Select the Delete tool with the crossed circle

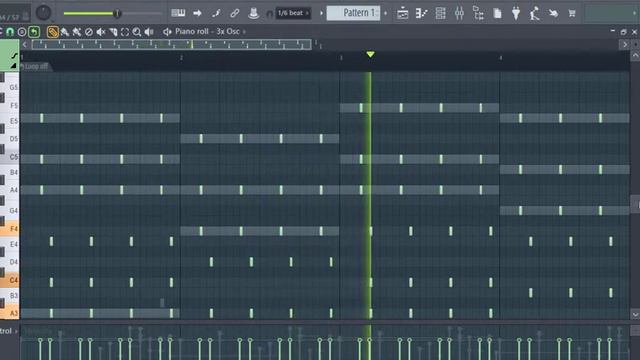pos(89,32)
